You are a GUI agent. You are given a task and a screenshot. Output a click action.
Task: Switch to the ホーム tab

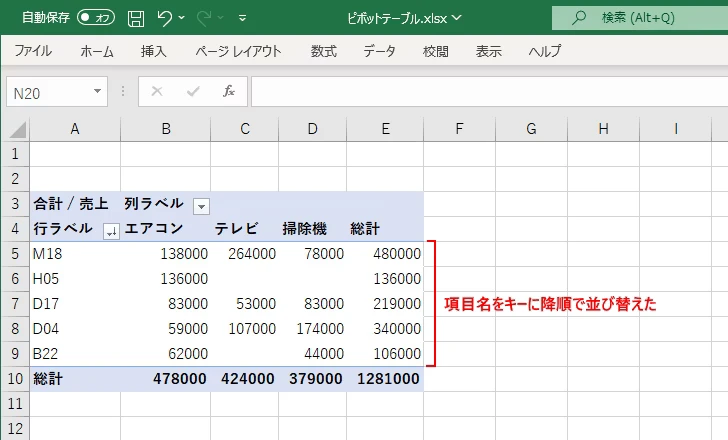(97, 51)
